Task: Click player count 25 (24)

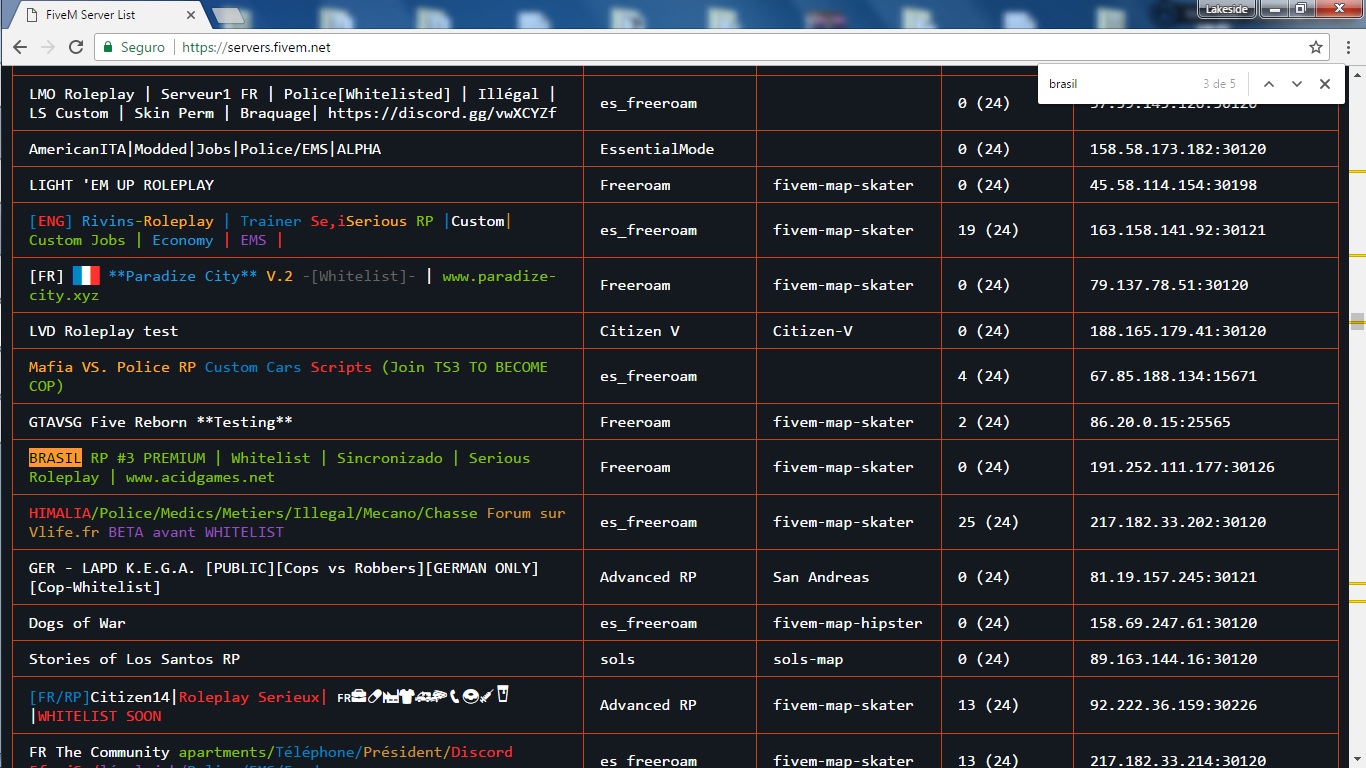Action: click(988, 522)
